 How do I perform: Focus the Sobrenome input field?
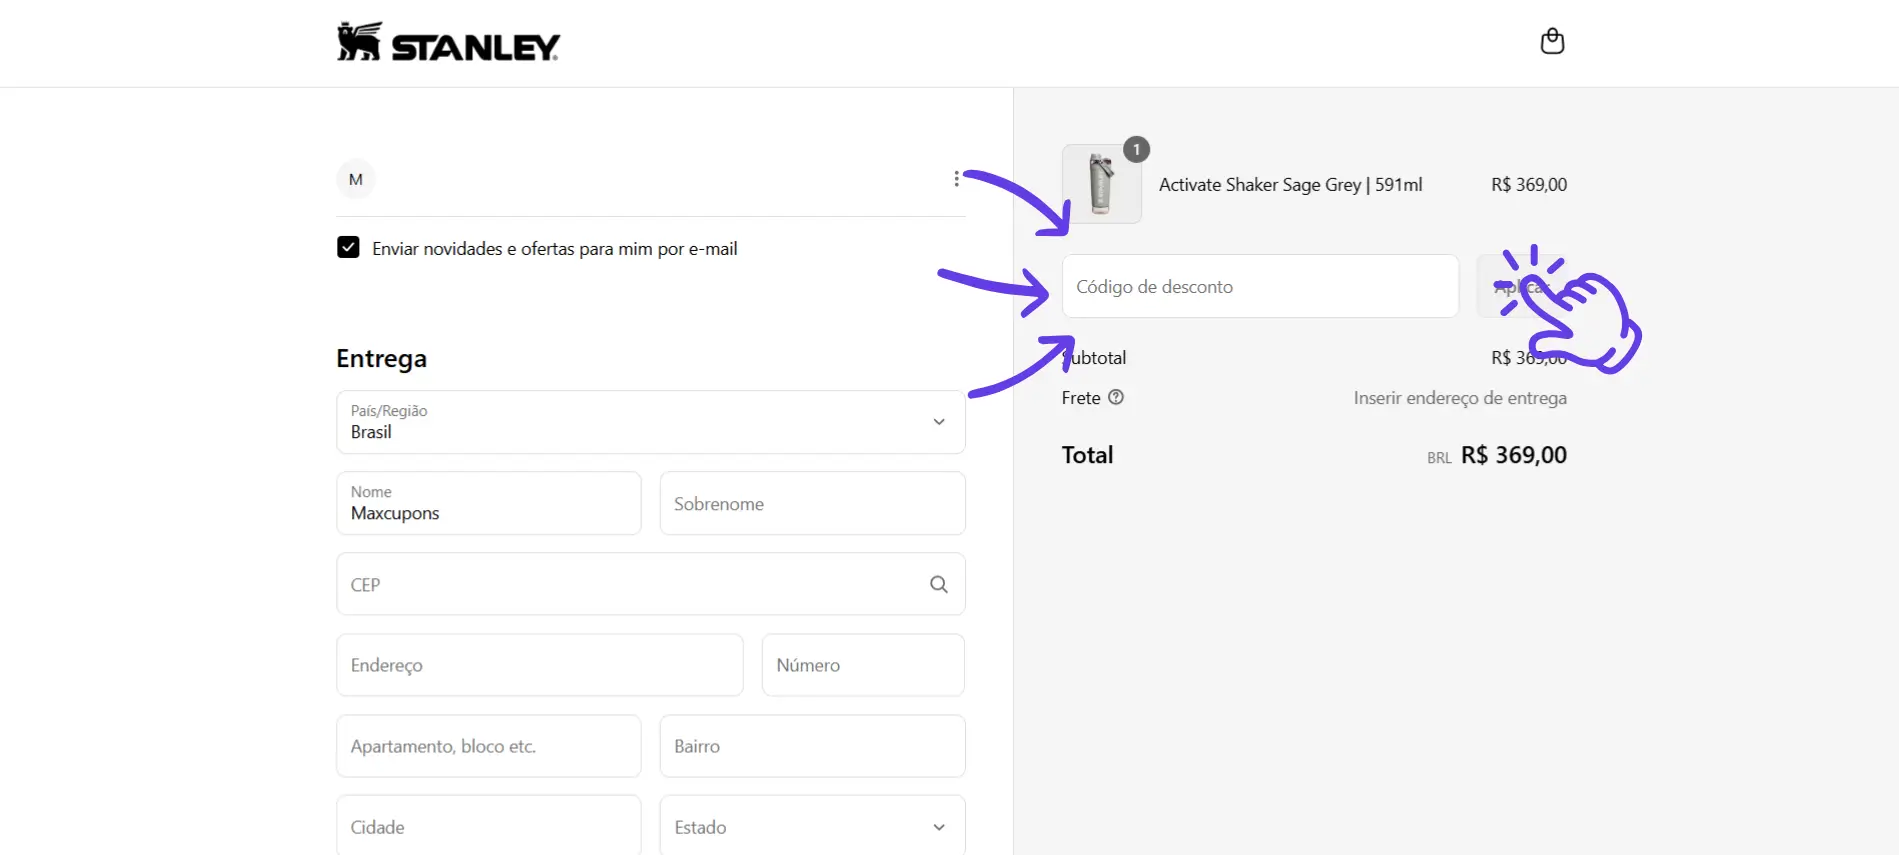812,503
